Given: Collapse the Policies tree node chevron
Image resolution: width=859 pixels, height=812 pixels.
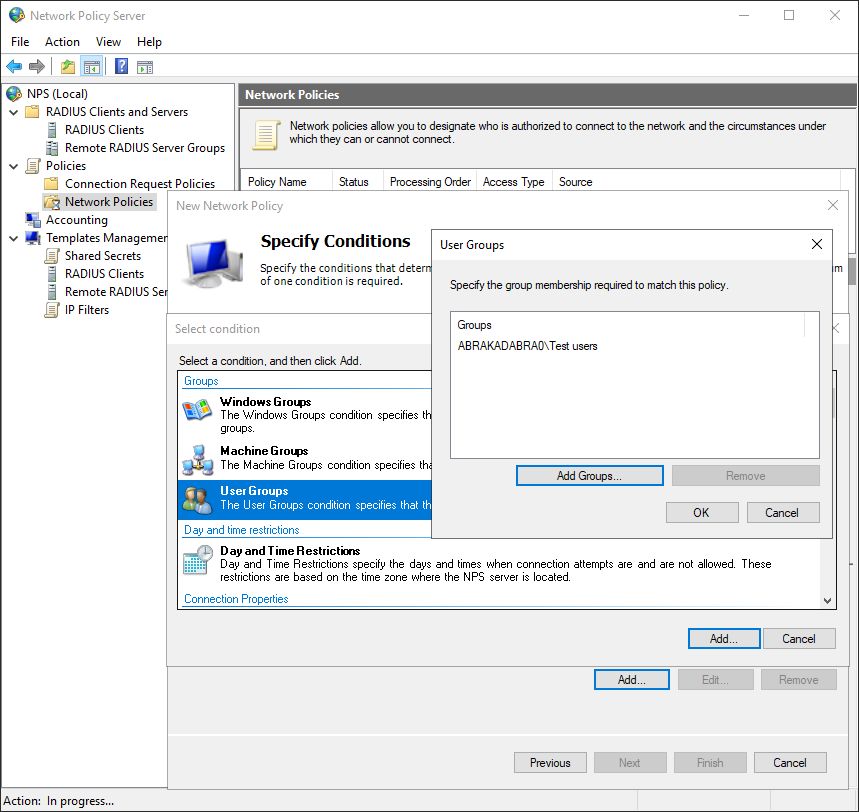Looking at the screenshot, I should click(x=14, y=166).
